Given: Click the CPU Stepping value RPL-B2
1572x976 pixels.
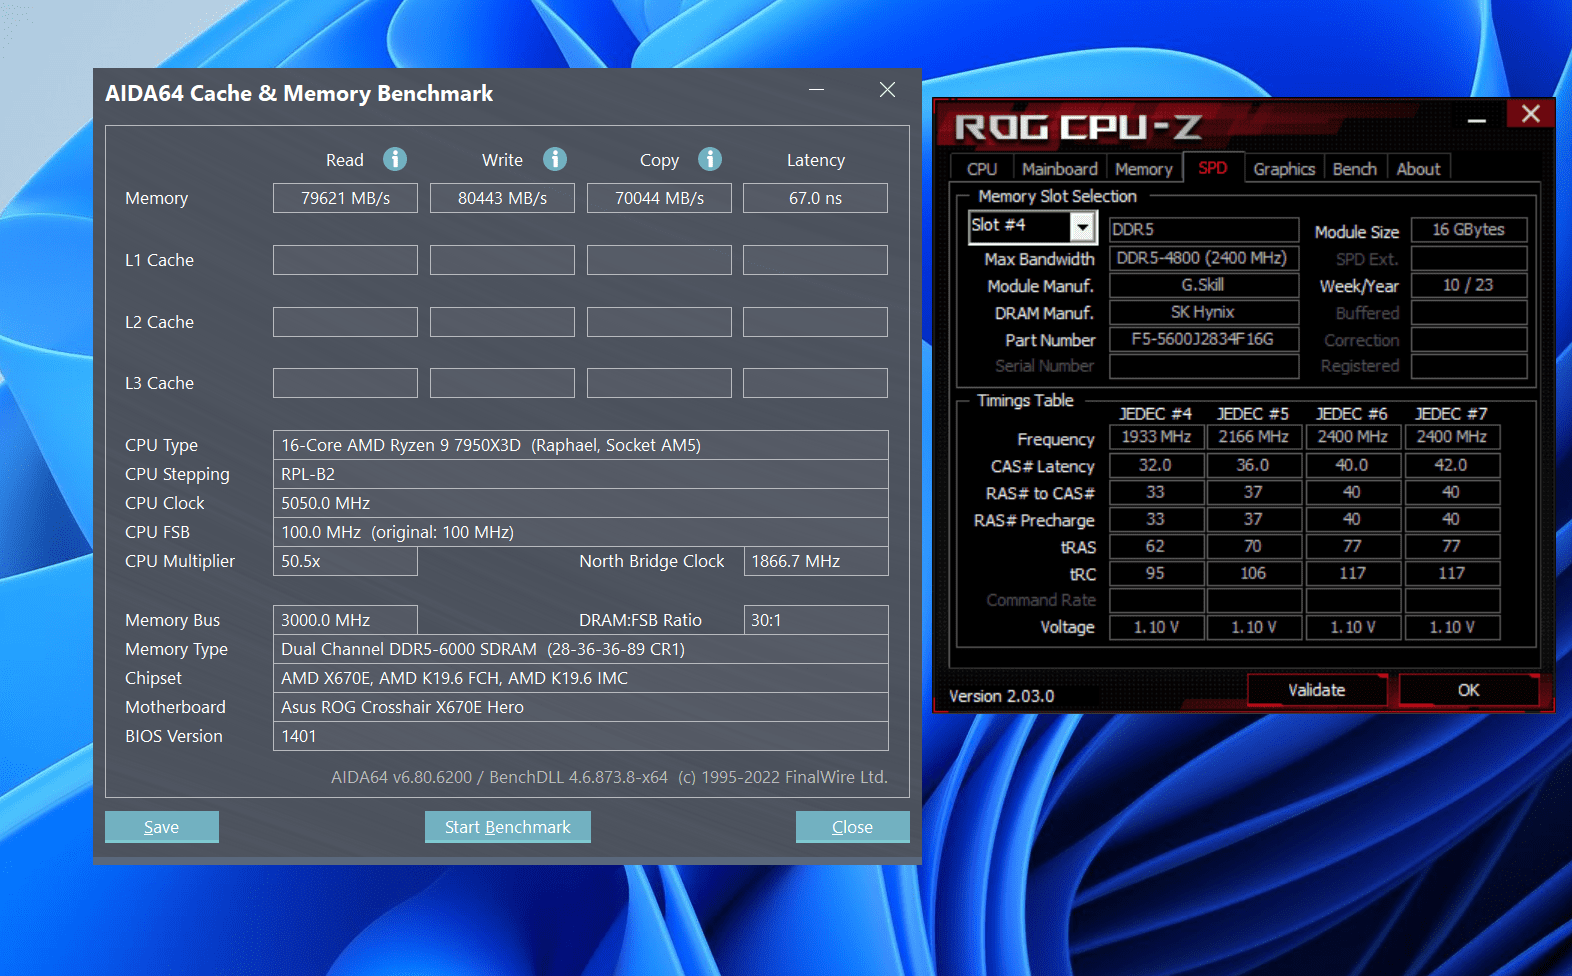Looking at the screenshot, I should [x=581, y=474].
